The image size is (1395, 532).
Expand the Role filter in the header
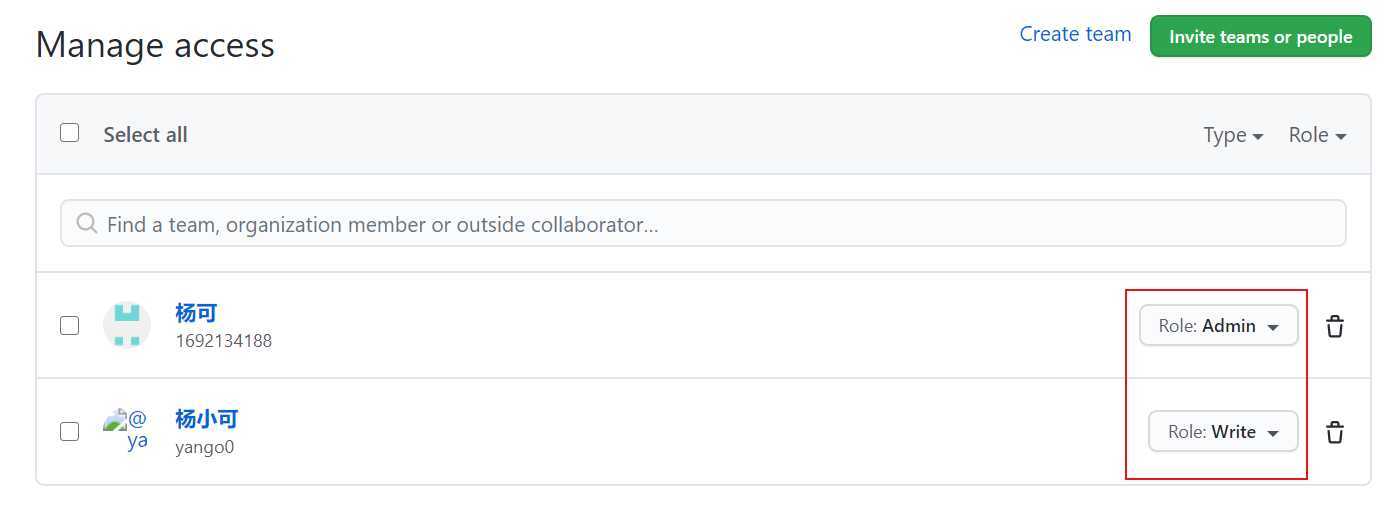coord(1317,135)
